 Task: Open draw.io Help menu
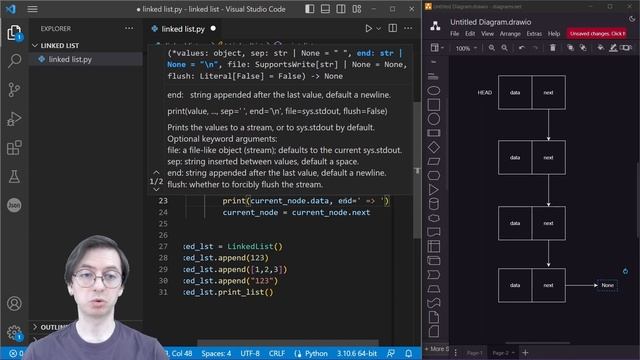[x=553, y=34]
